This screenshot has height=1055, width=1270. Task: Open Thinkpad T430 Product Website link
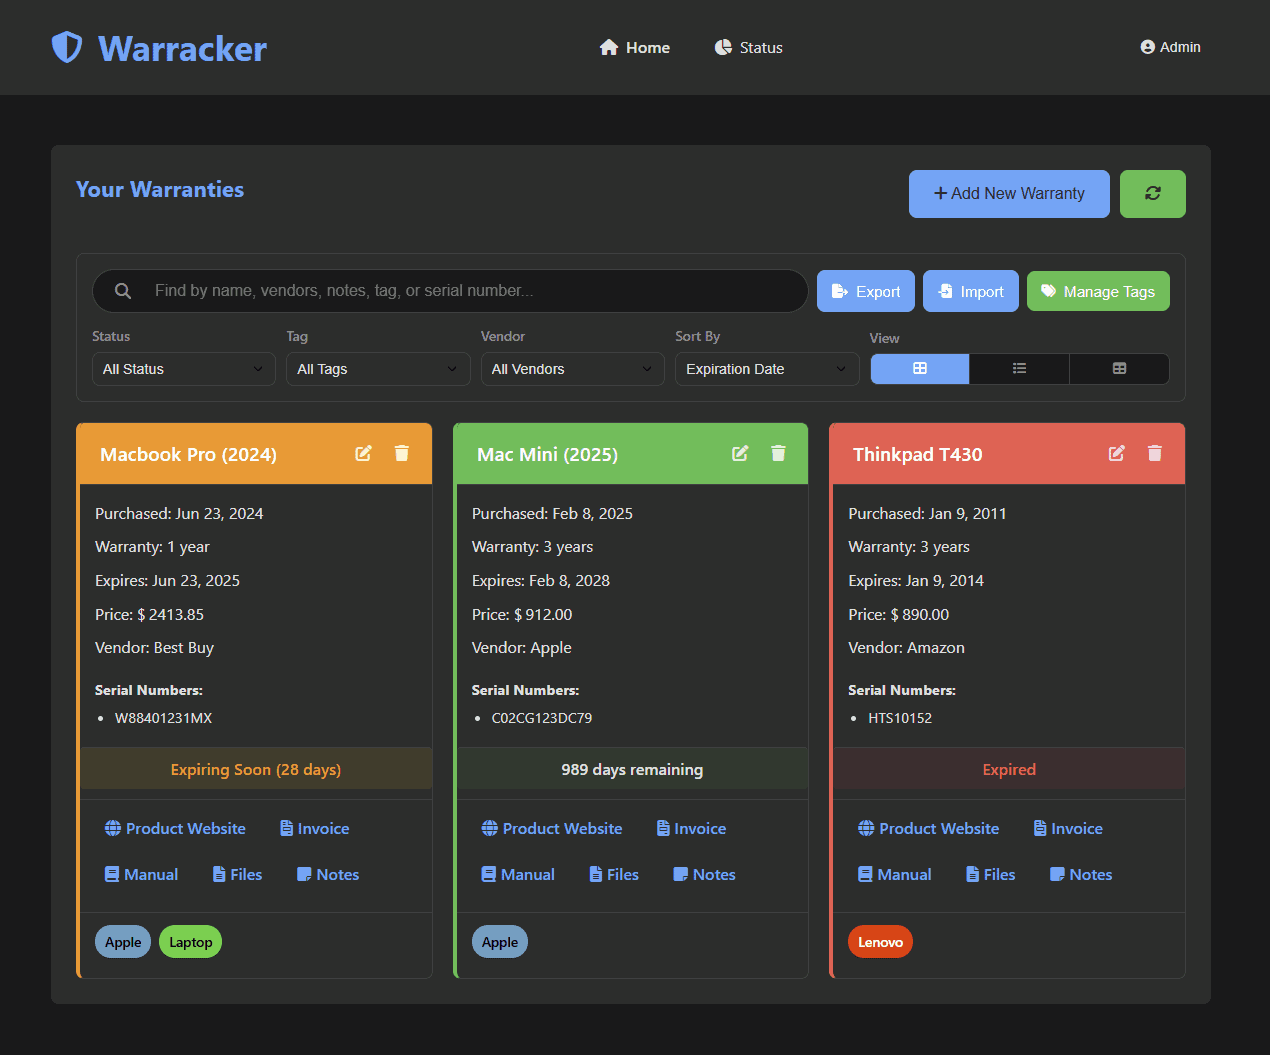928,828
